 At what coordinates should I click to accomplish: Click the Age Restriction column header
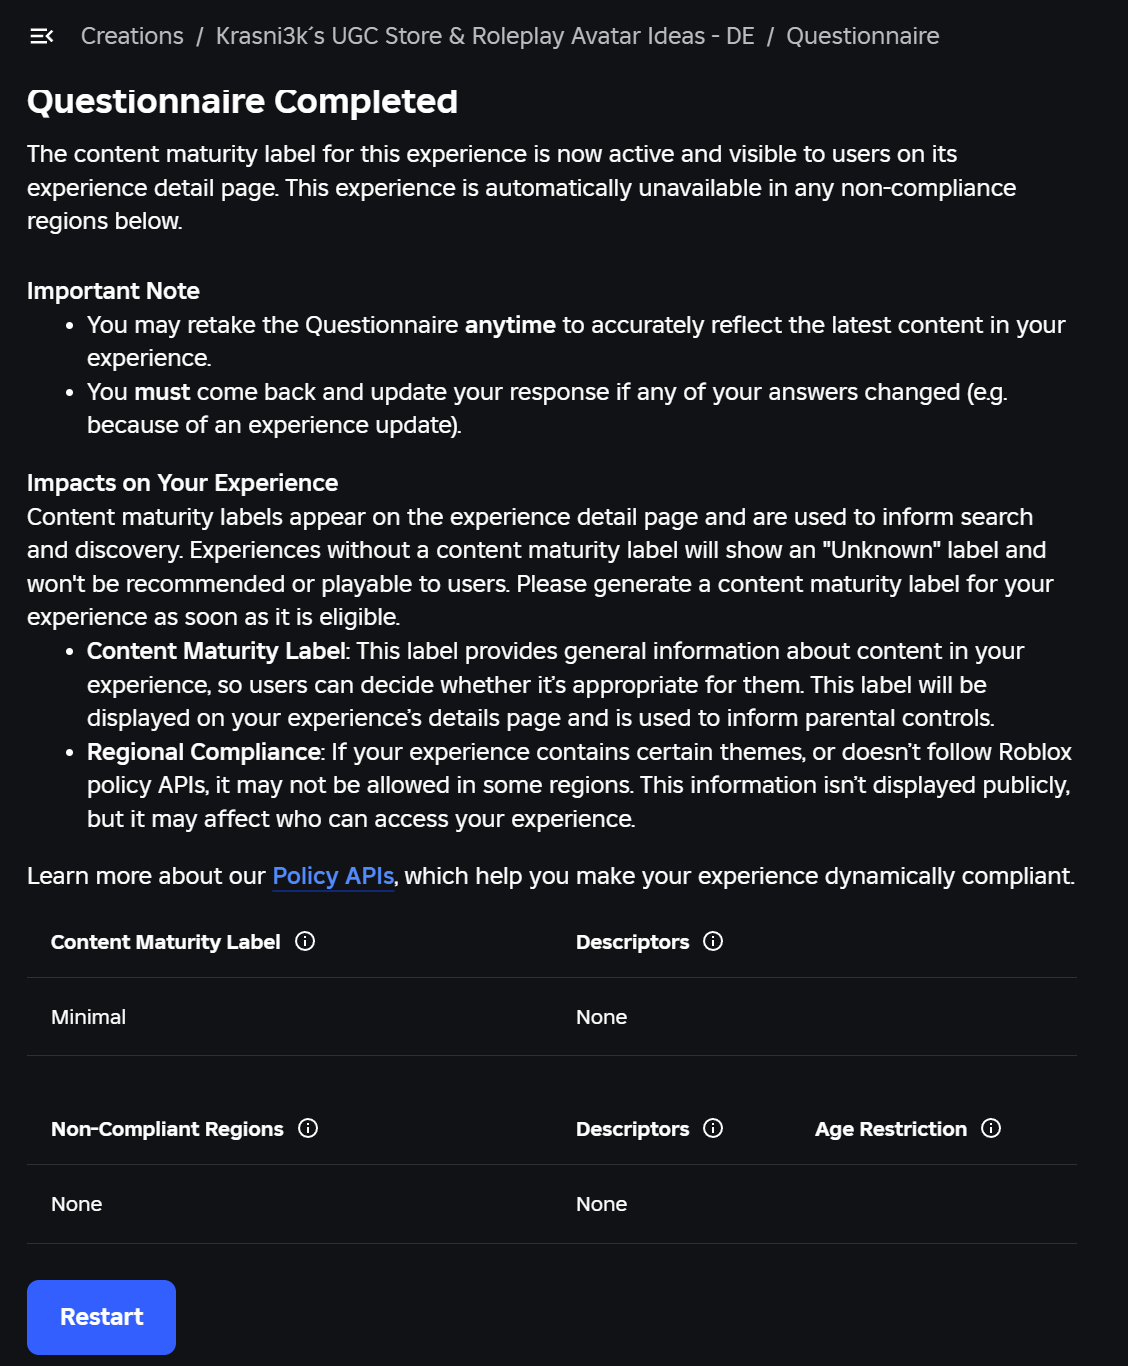click(x=890, y=1129)
